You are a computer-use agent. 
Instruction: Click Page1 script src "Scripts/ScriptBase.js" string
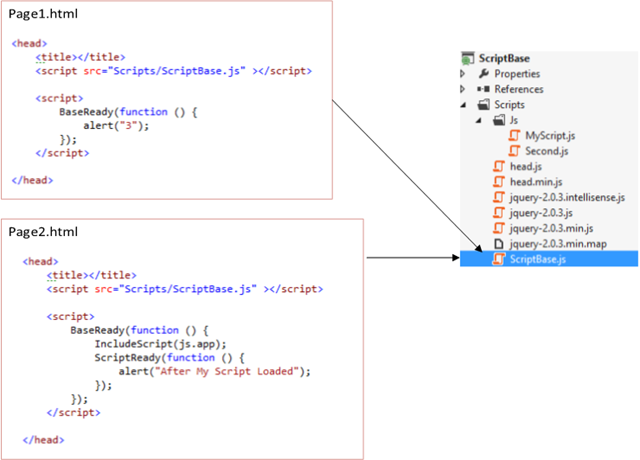pos(176,71)
